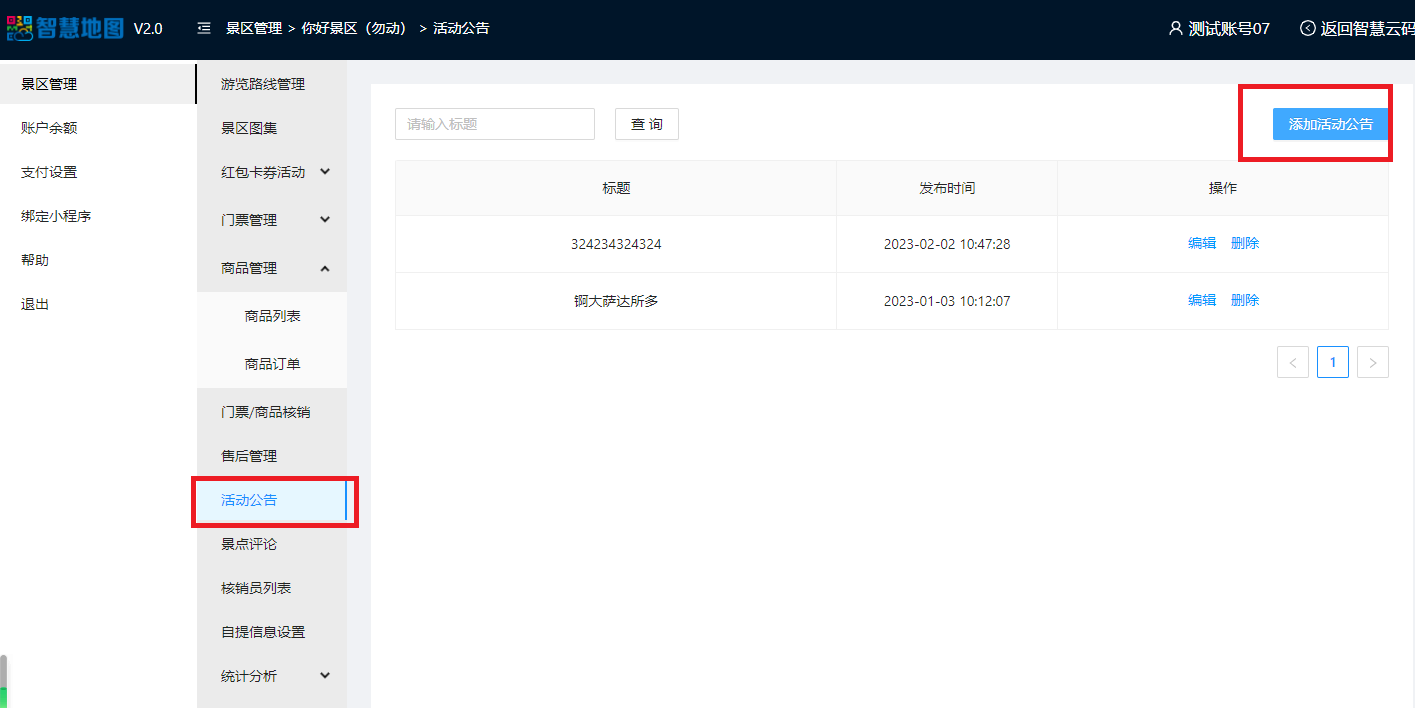
Task: Go to the next page arrow
Action: (1372, 362)
